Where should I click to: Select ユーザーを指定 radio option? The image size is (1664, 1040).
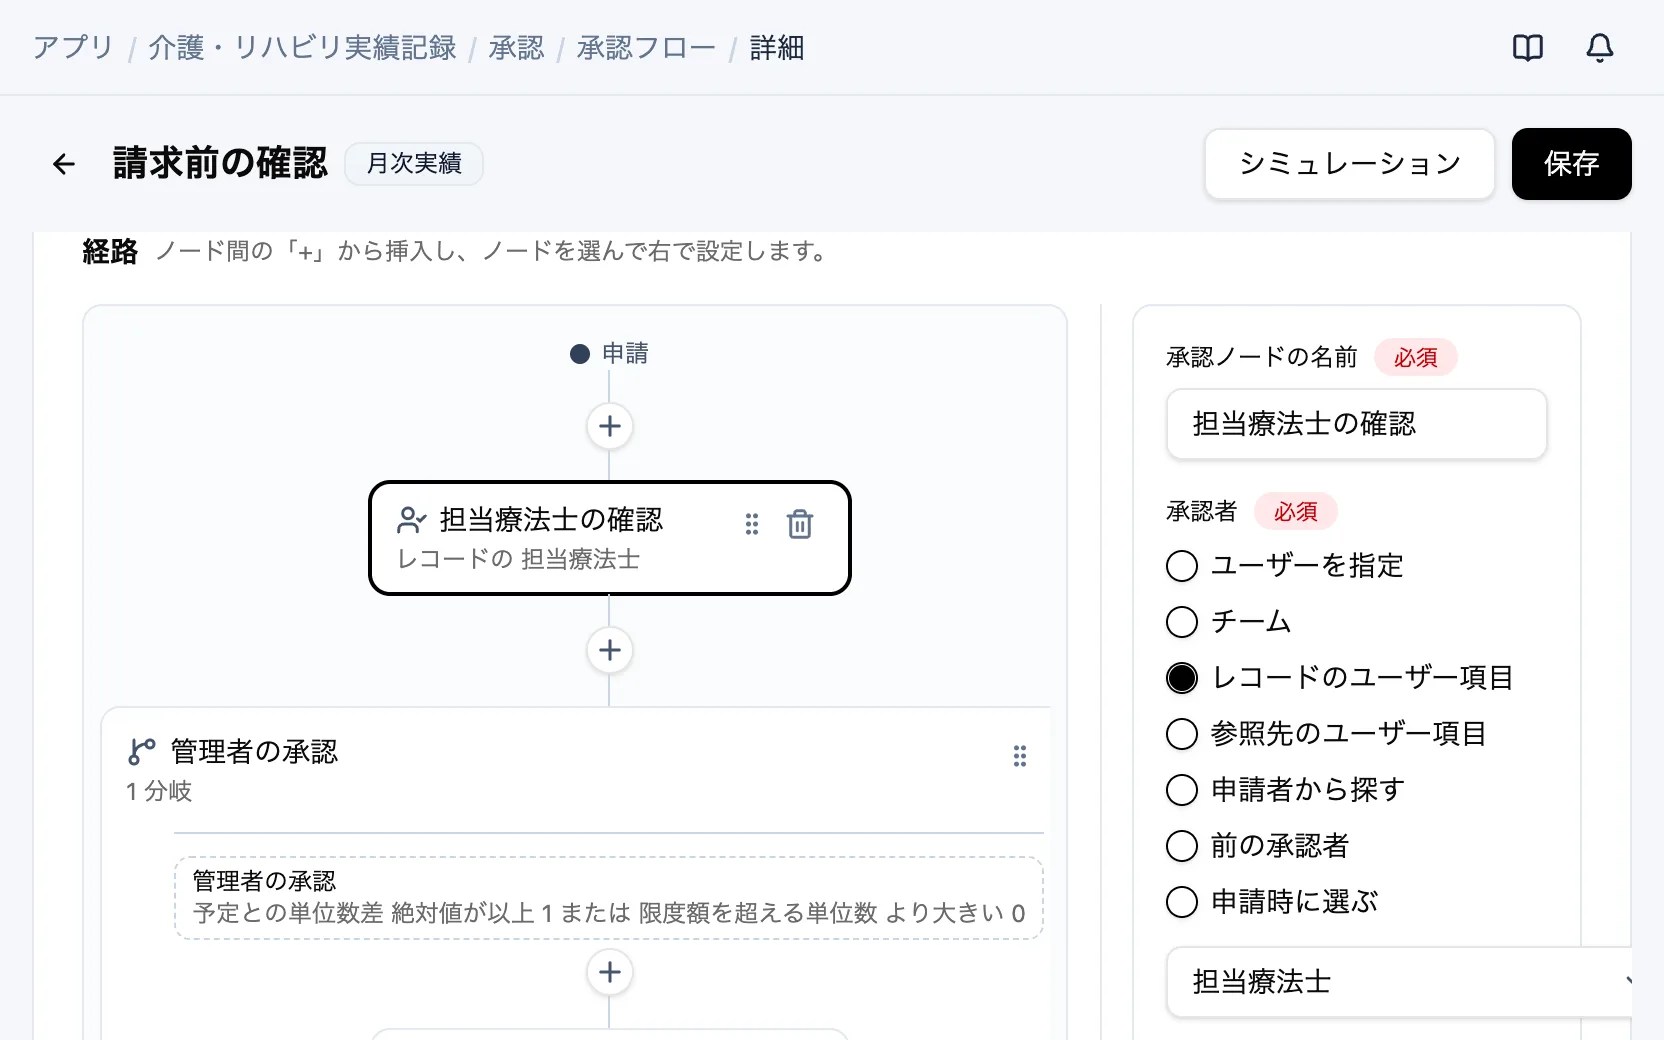[1182, 566]
